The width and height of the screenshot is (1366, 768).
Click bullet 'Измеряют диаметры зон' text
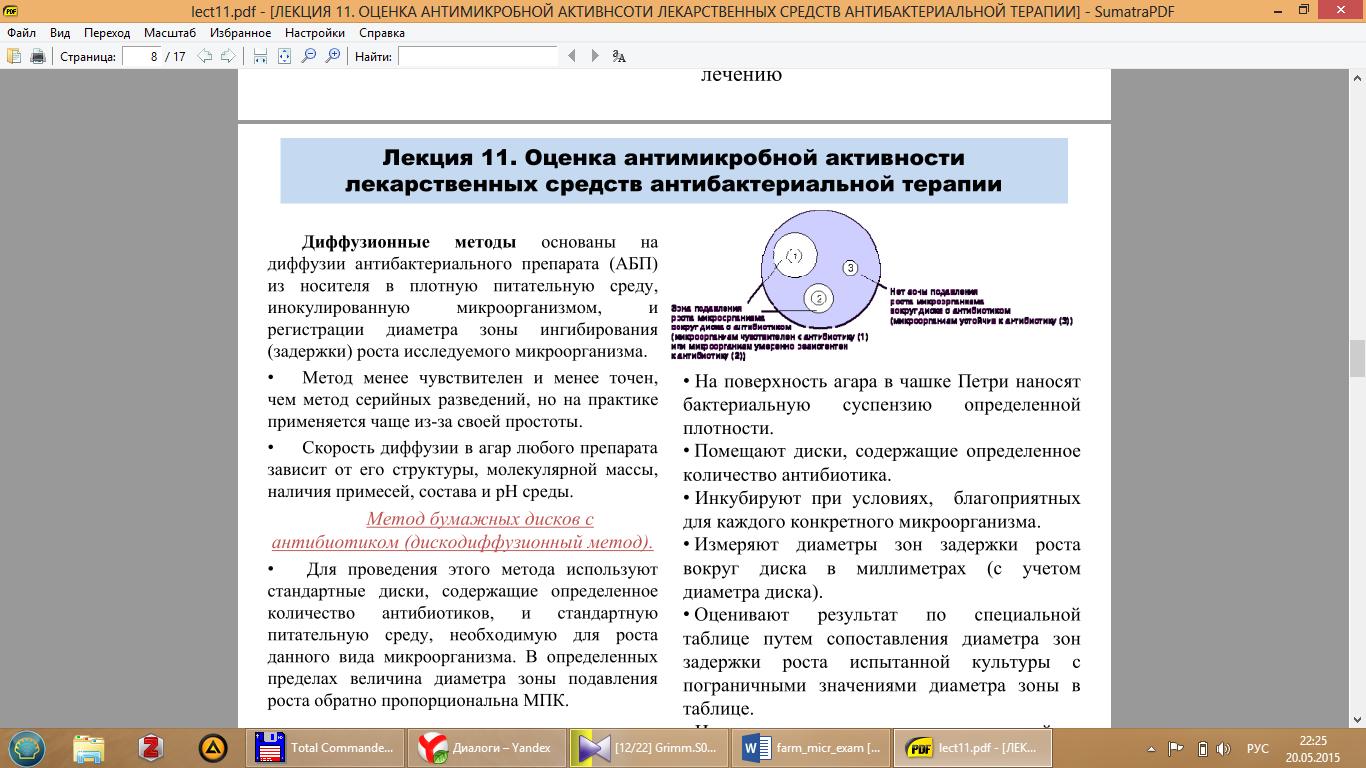pyautogui.click(x=882, y=568)
